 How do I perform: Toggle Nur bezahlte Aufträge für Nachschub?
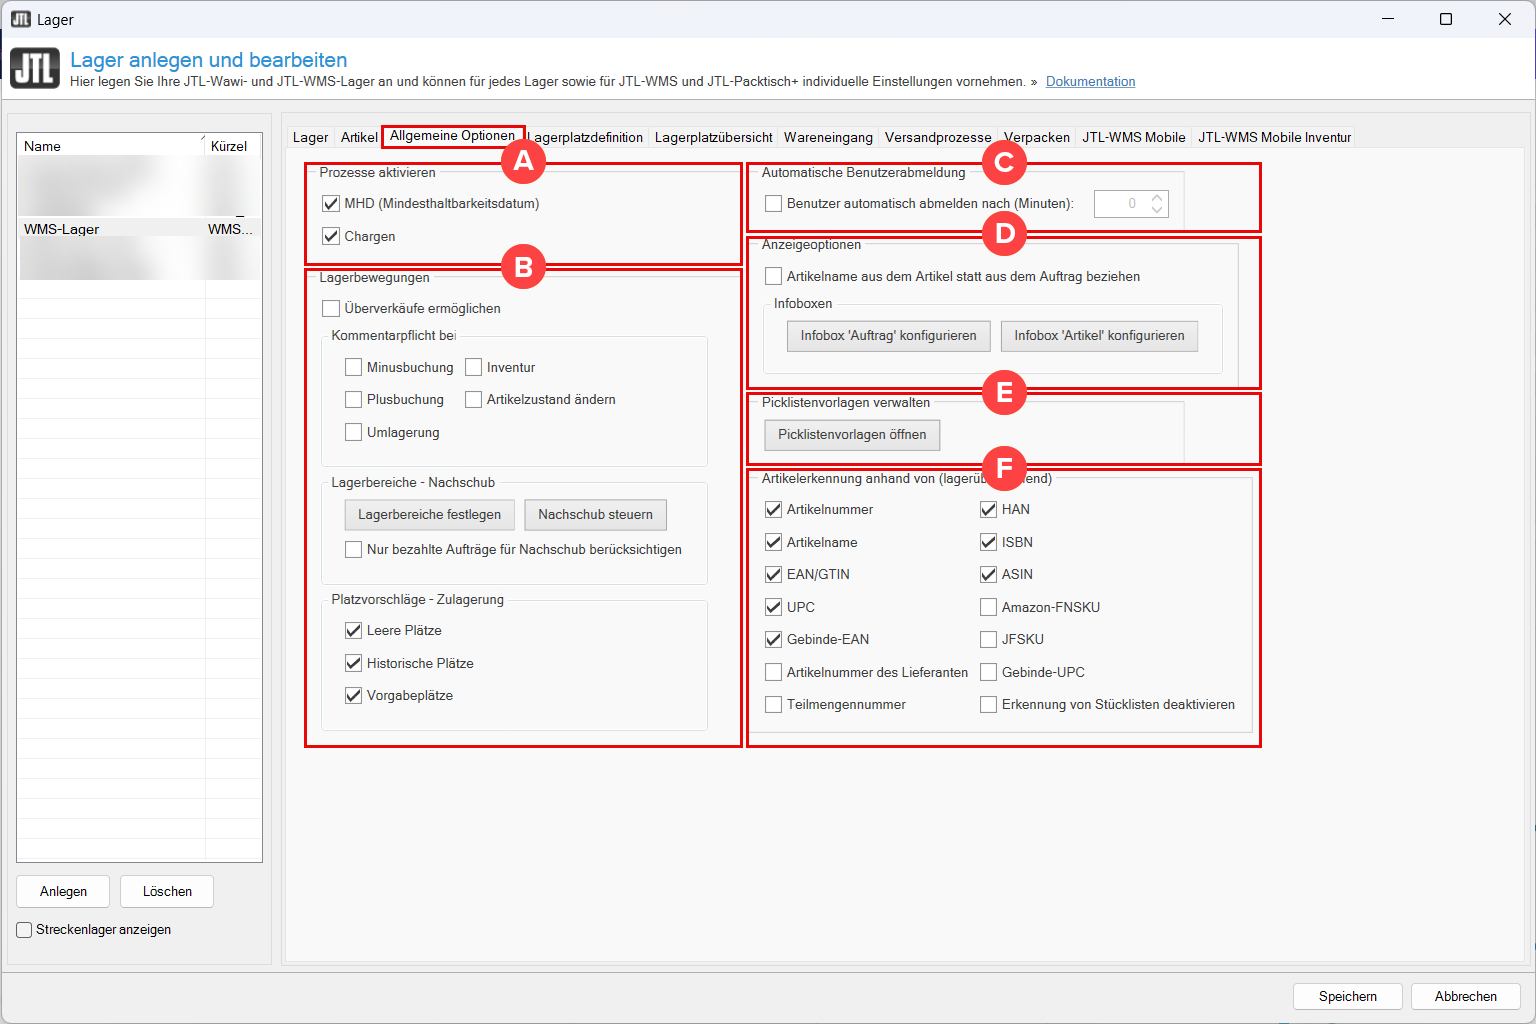click(353, 550)
